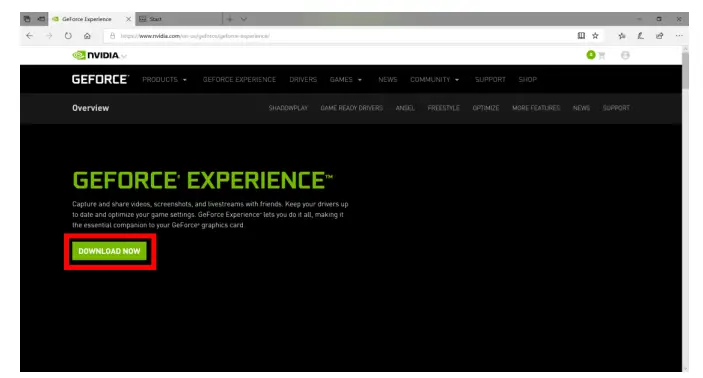
Task: Select the Overview section heading
Action: pyautogui.click(x=91, y=108)
